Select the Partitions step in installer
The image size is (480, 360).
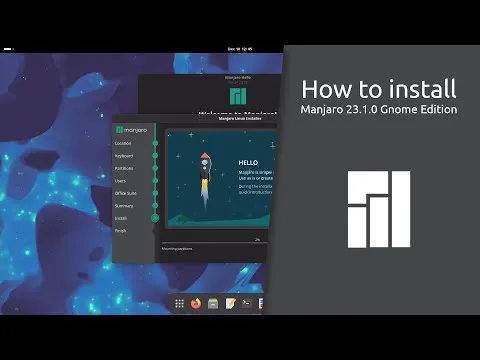point(124,168)
